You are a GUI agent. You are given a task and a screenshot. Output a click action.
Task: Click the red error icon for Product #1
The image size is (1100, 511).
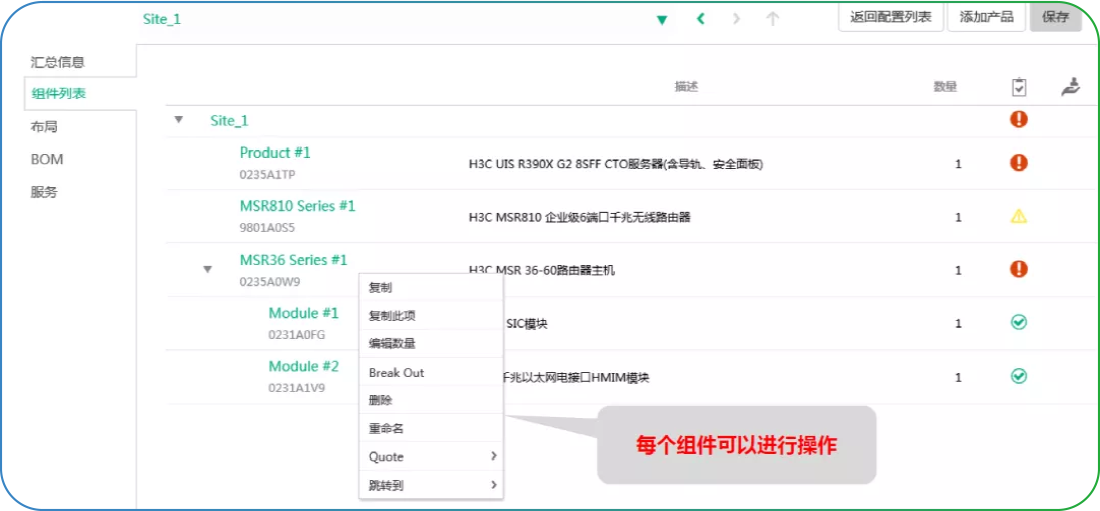[1019, 164]
